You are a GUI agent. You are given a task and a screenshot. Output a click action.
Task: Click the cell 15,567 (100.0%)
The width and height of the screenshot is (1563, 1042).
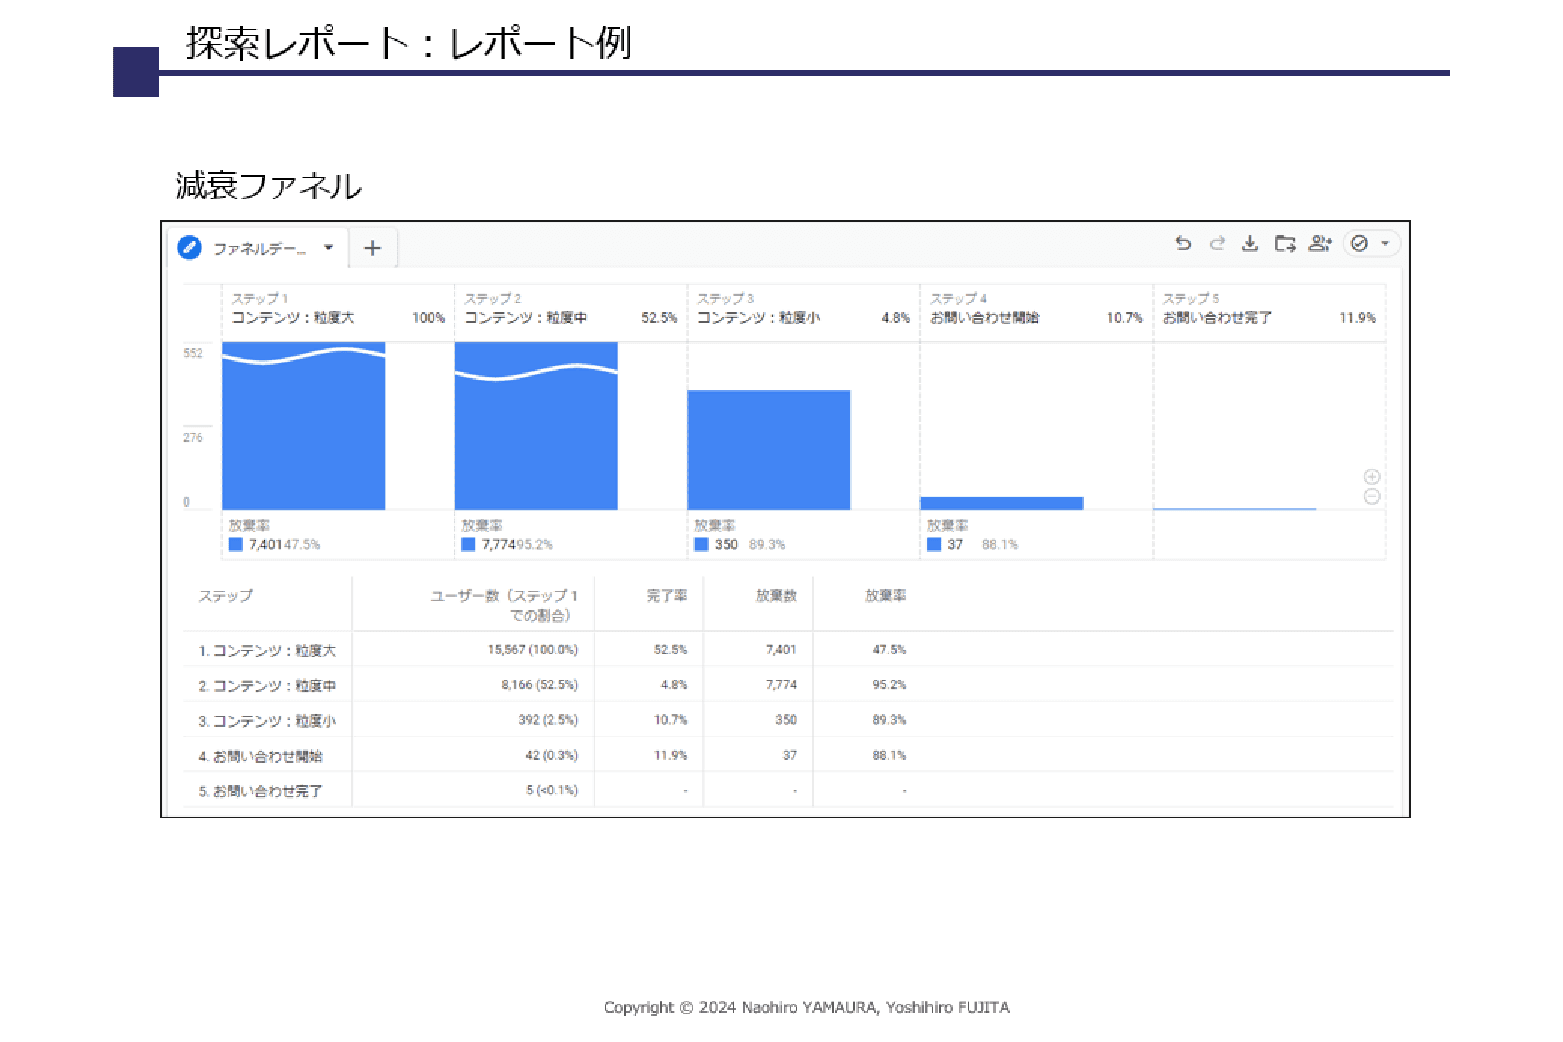(x=533, y=650)
